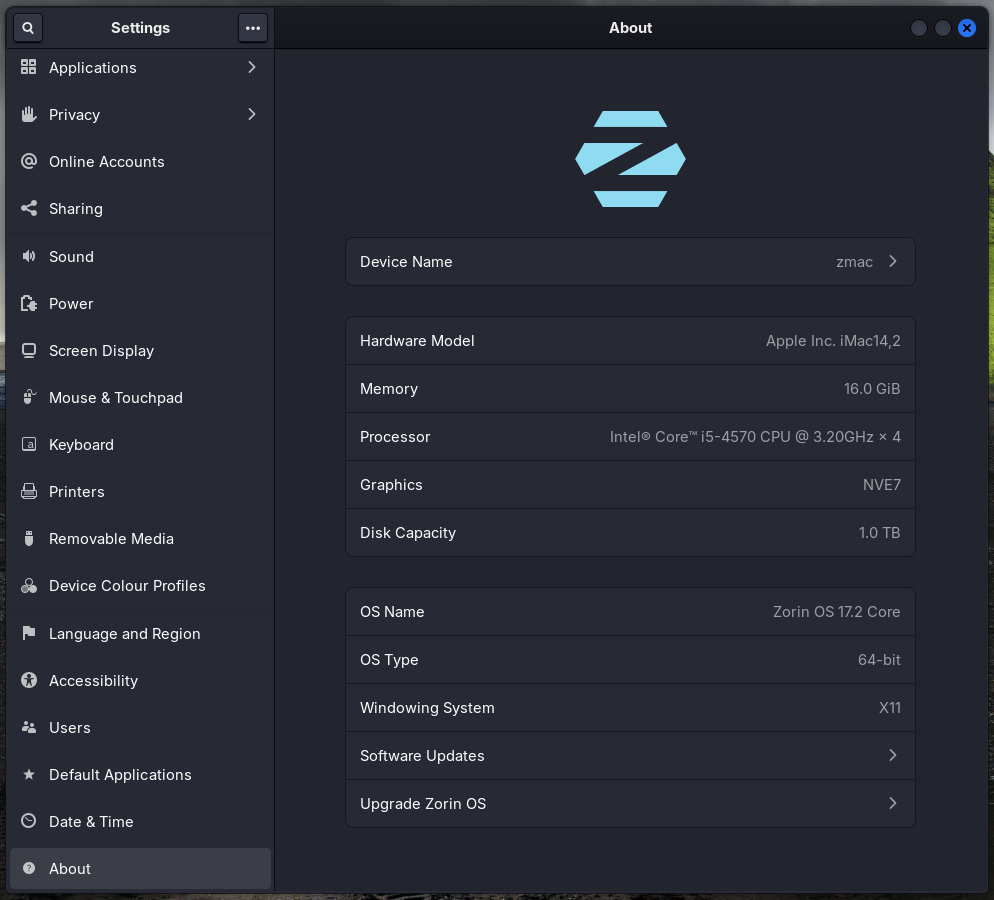Image resolution: width=994 pixels, height=900 pixels.
Task: Click the Mouse & Touchpad icon
Action: coord(29,397)
